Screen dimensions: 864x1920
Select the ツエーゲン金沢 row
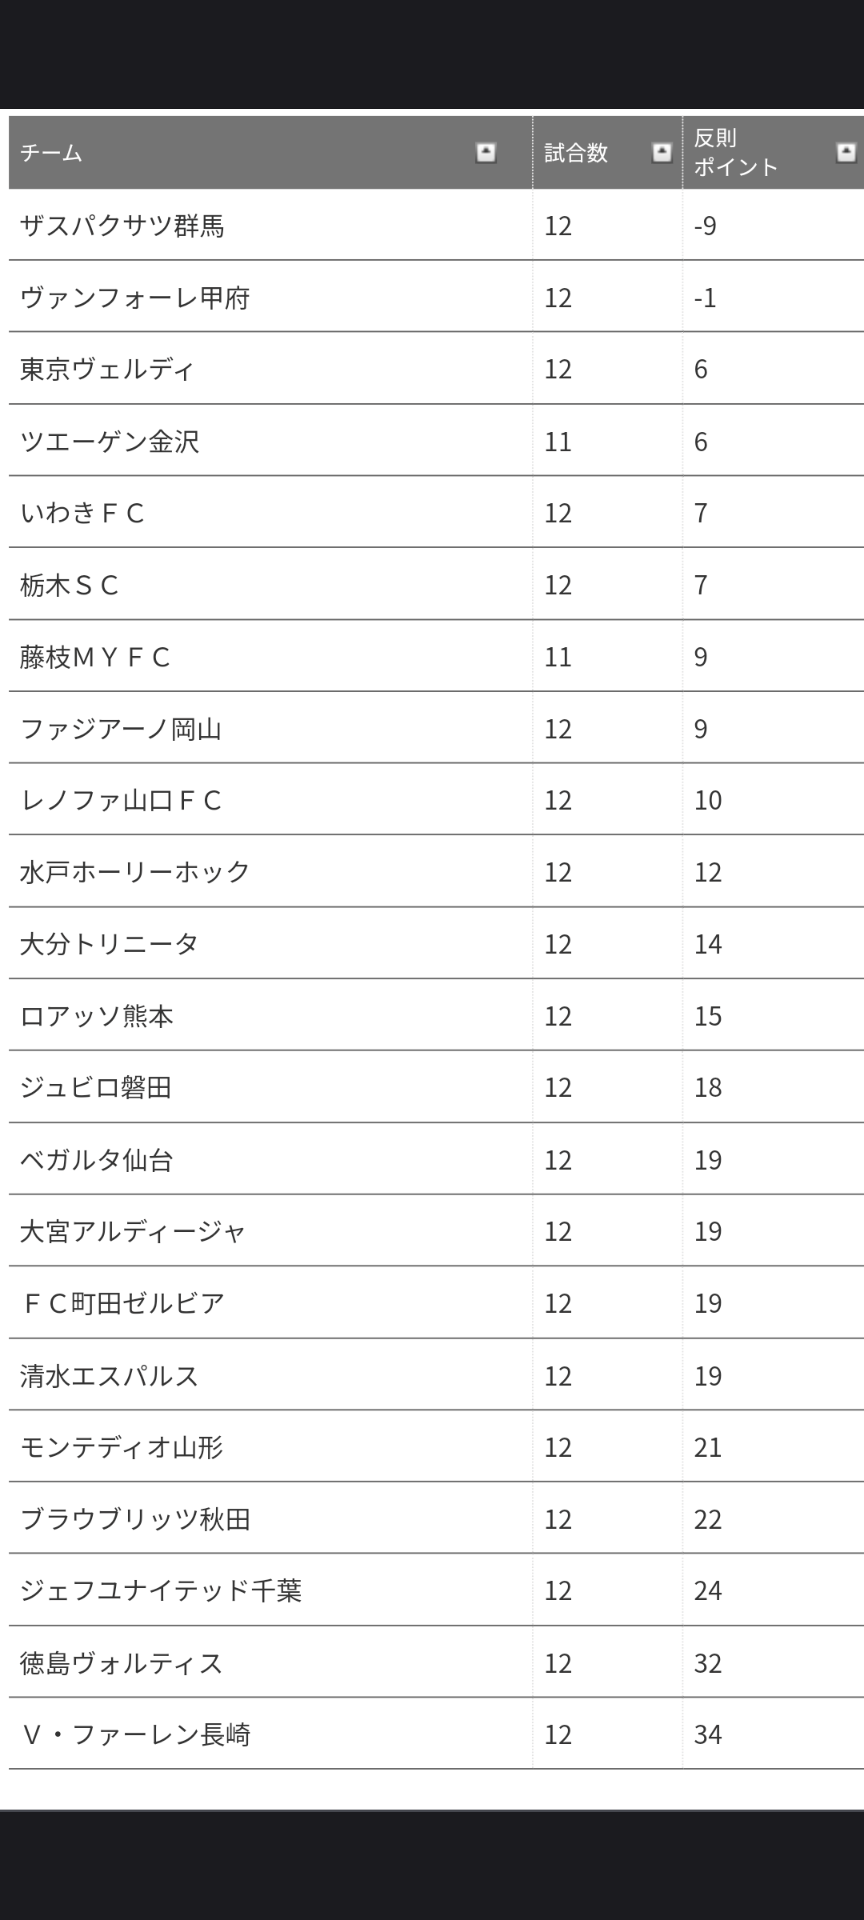click(x=436, y=441)
